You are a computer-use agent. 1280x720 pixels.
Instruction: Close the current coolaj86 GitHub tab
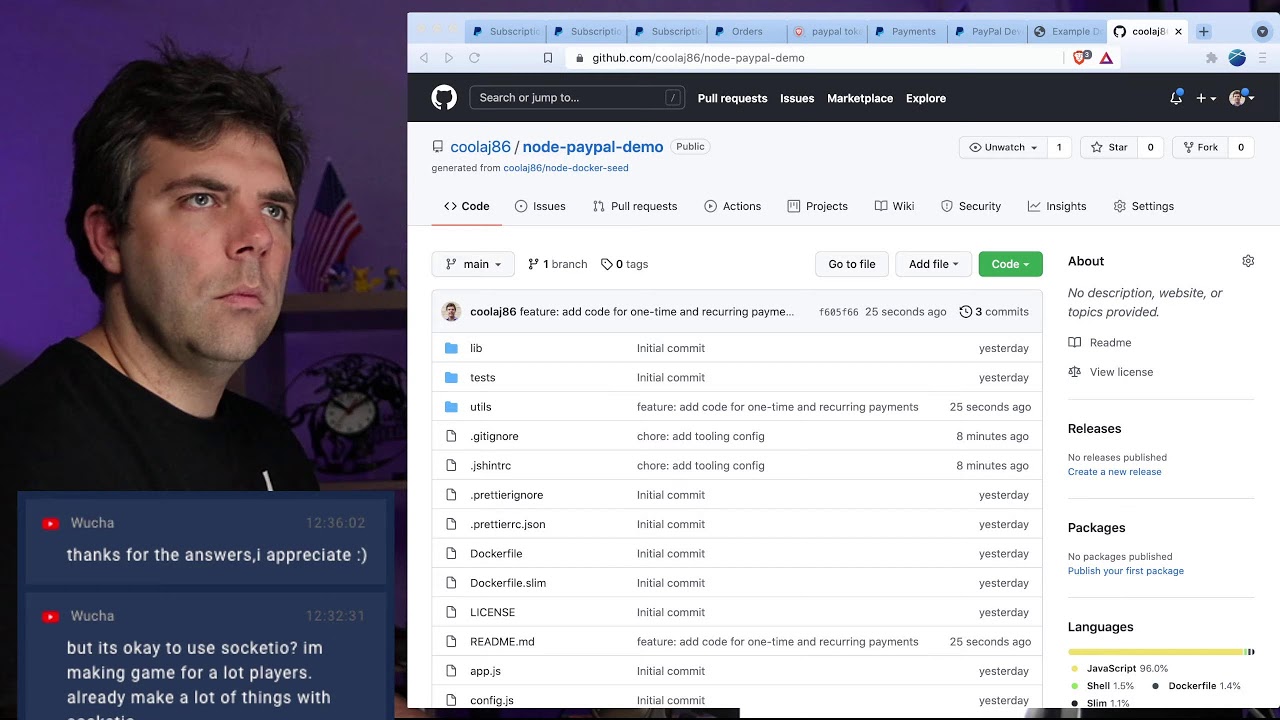[x=1178, y=31]
